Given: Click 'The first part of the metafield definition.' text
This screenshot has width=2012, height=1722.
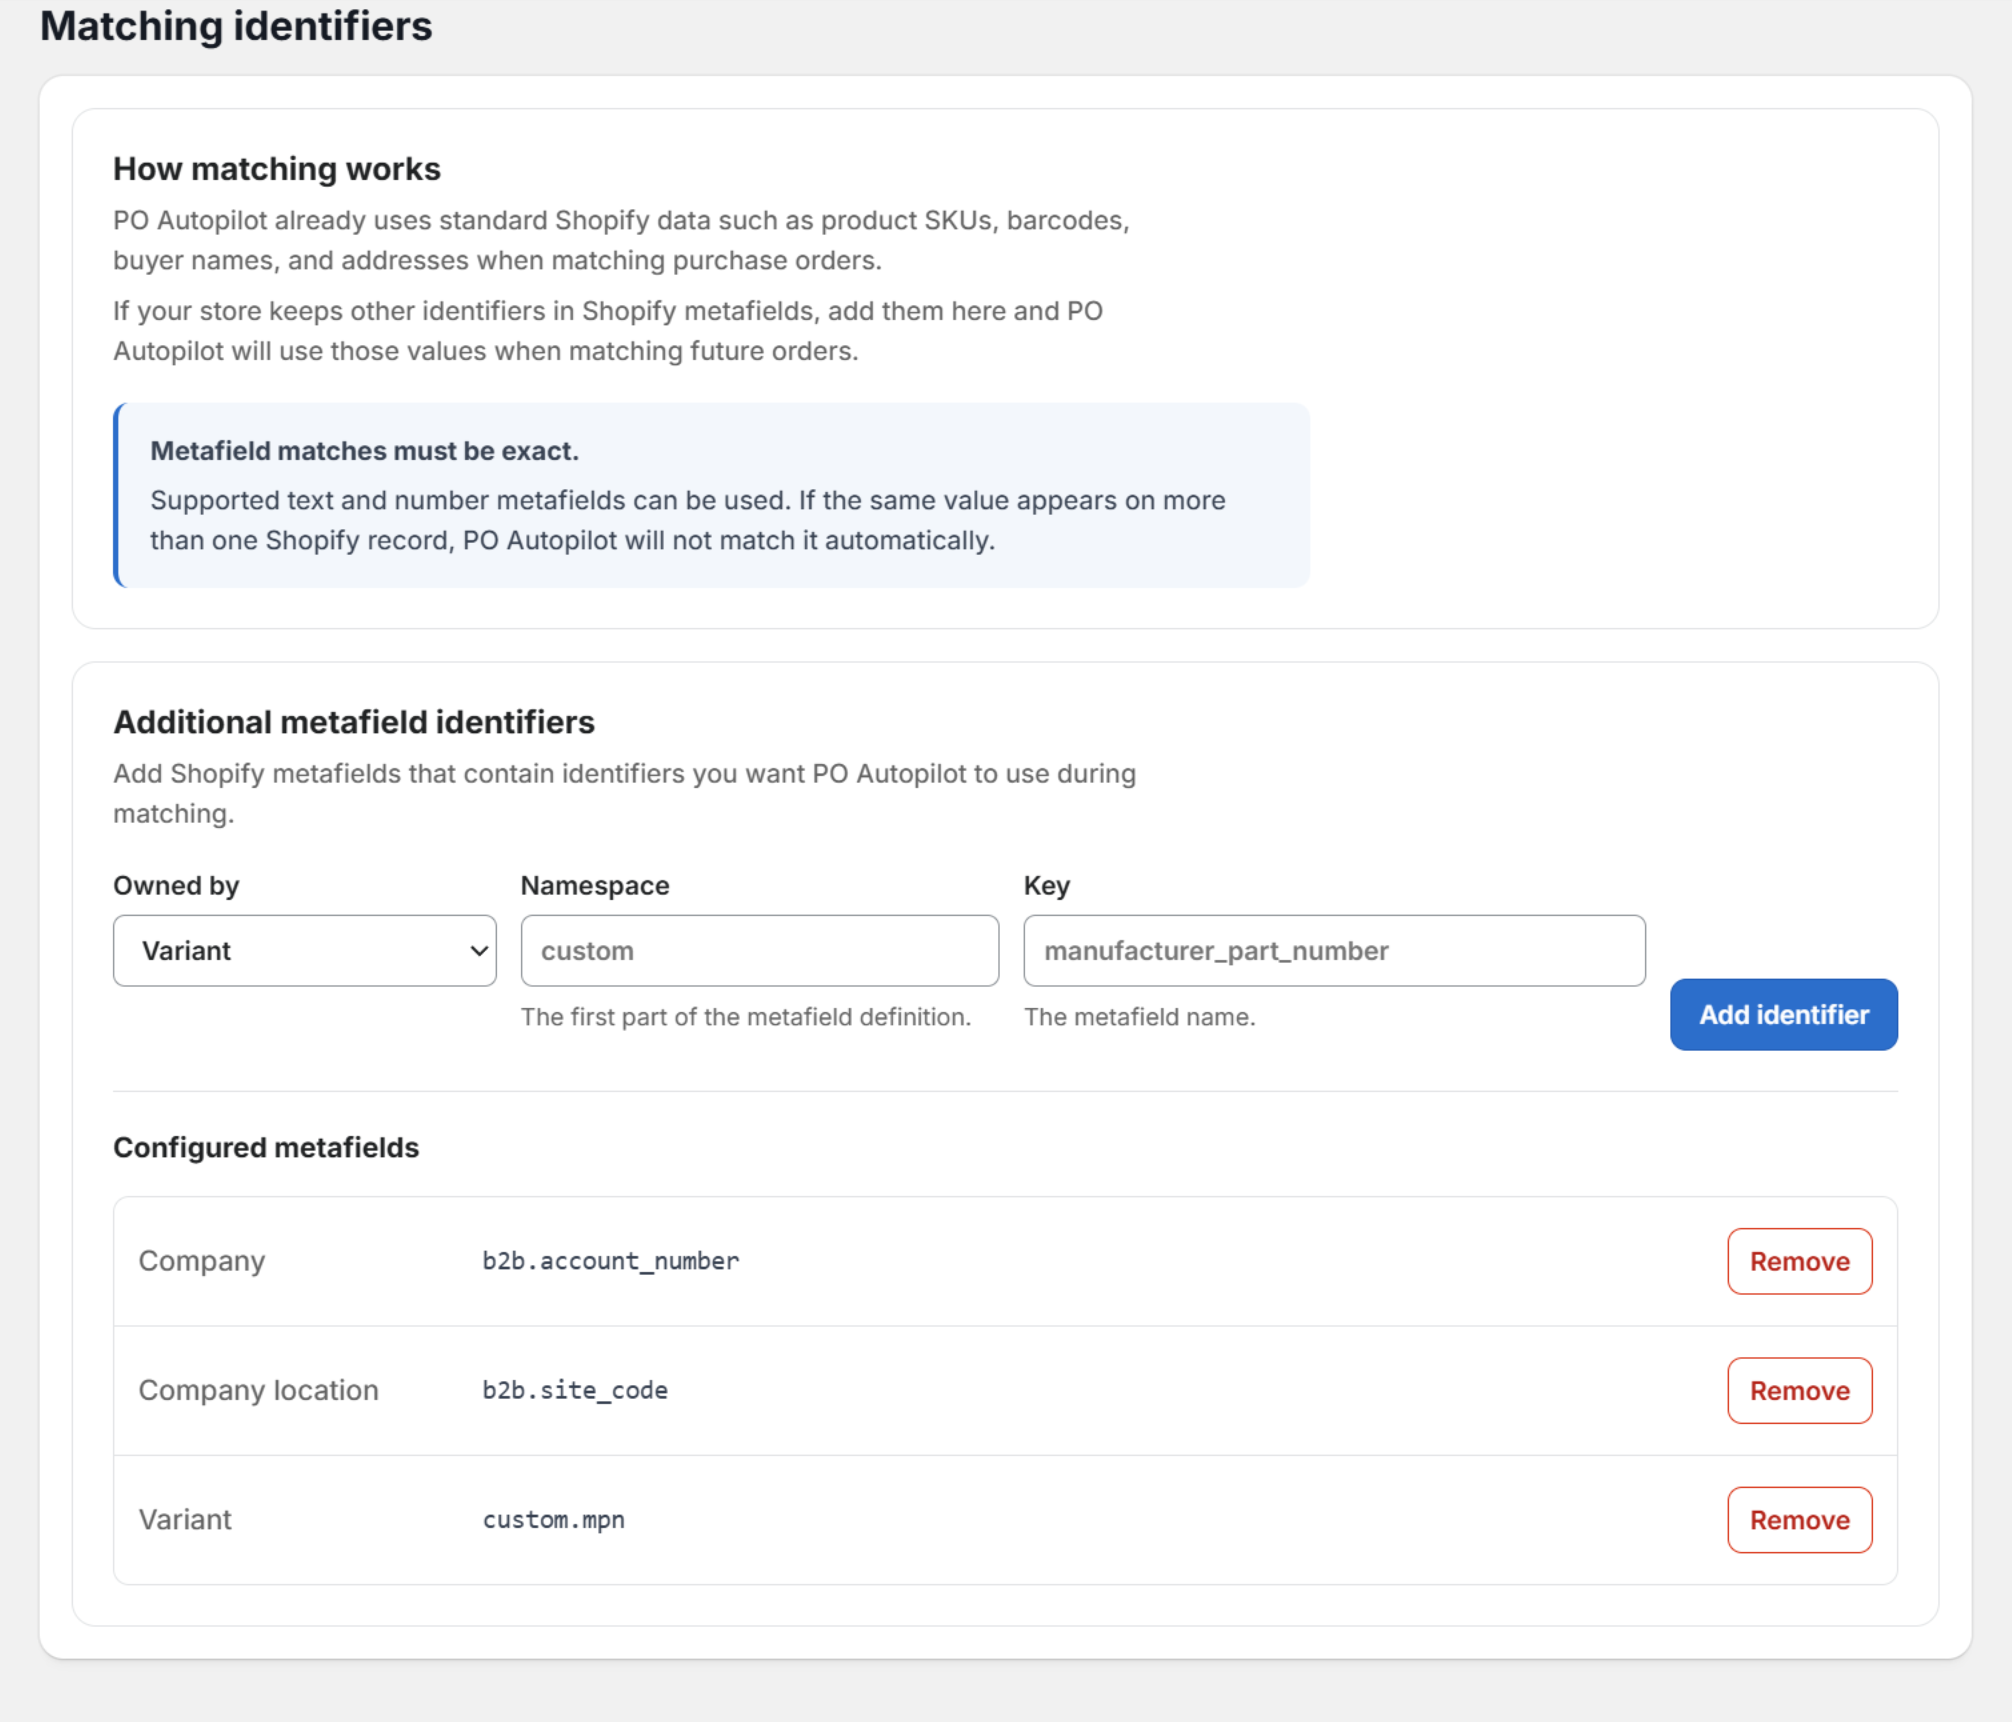Looking at the screenshot, I should 746,1016.
